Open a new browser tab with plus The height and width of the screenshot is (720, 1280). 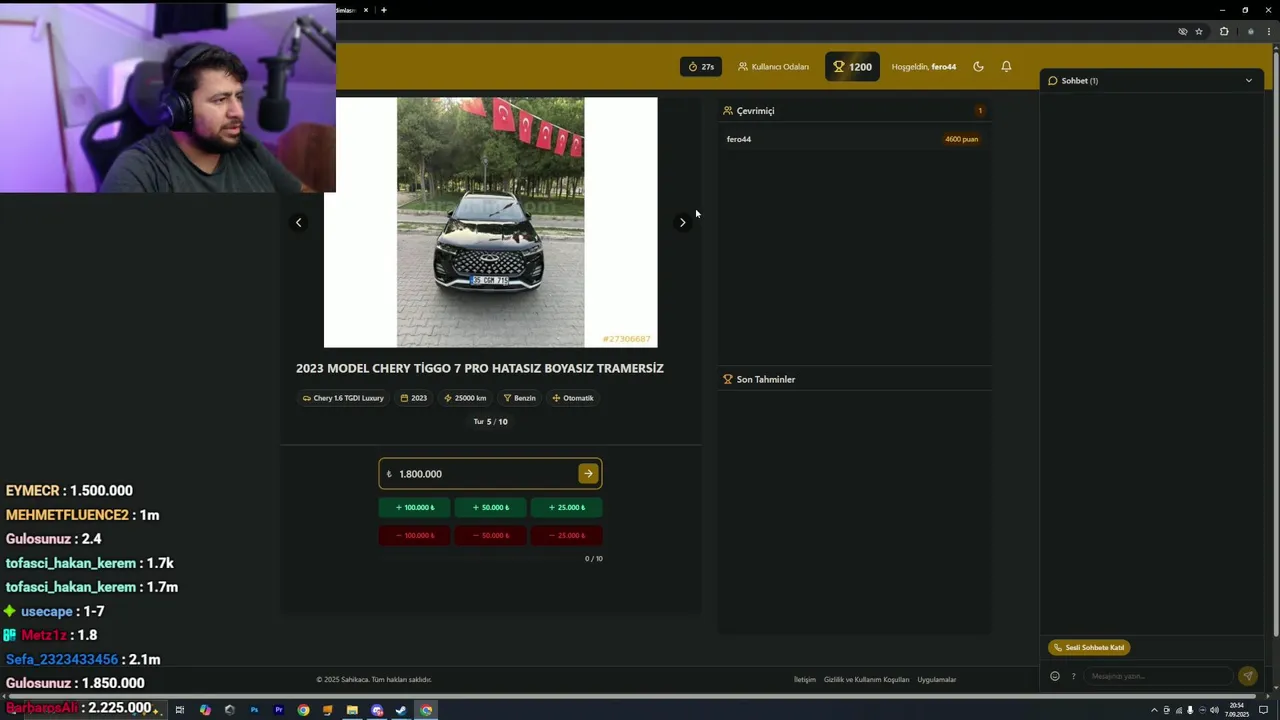click(383, 10)
